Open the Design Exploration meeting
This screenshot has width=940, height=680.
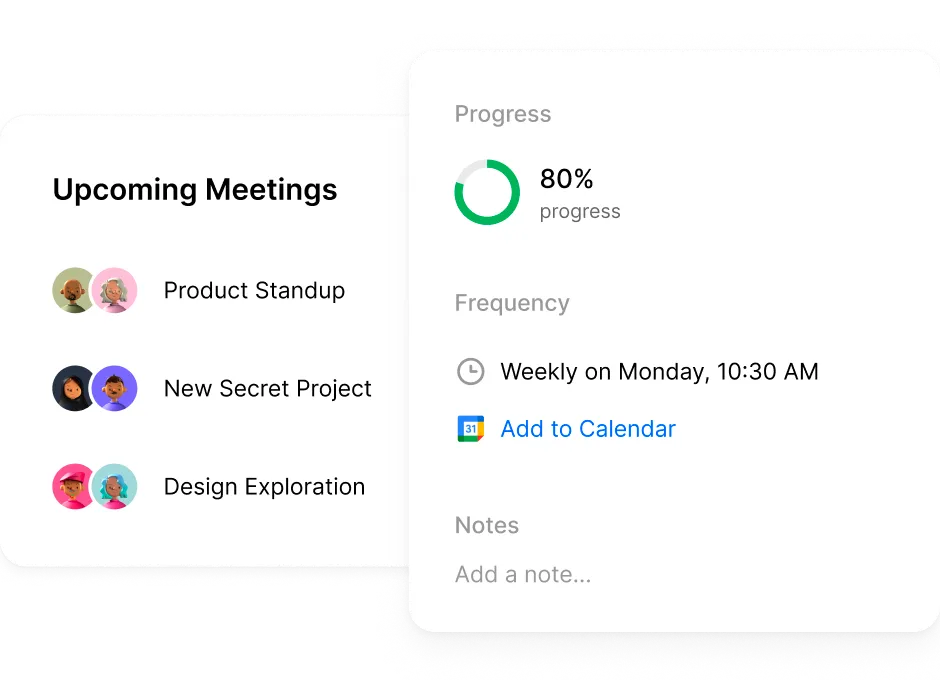(264, 487)
